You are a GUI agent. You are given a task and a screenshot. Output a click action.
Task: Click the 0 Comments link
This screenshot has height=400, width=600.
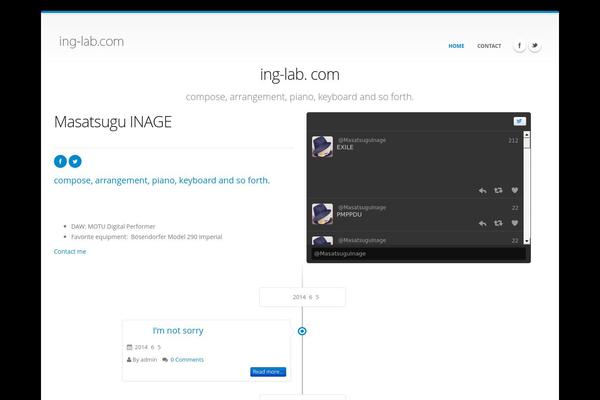187,359
